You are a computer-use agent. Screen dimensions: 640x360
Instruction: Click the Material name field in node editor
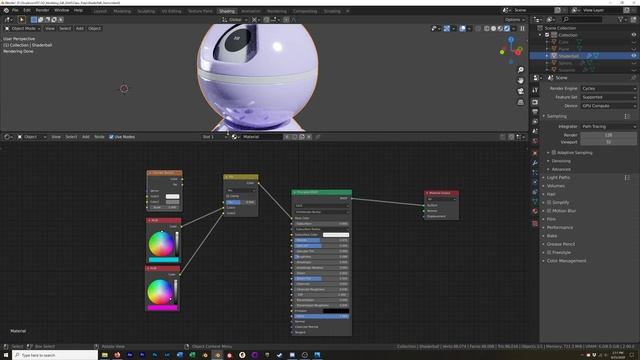pos(262,137)
